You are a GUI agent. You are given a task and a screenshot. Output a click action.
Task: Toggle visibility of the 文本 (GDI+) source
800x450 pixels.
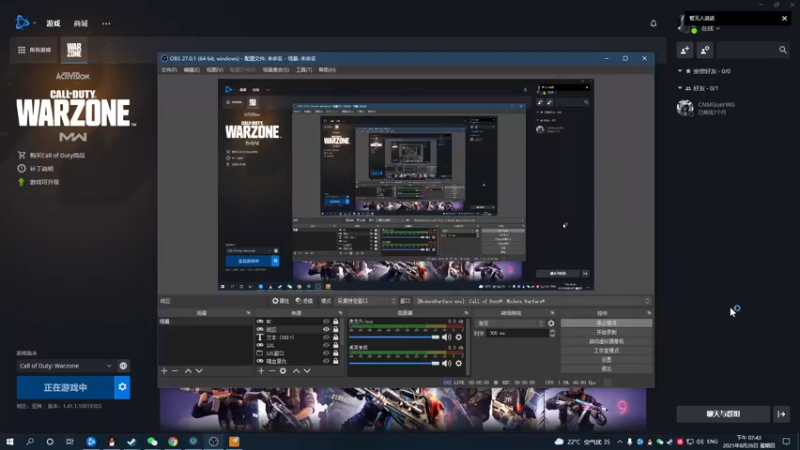click(x=326, y=337)
